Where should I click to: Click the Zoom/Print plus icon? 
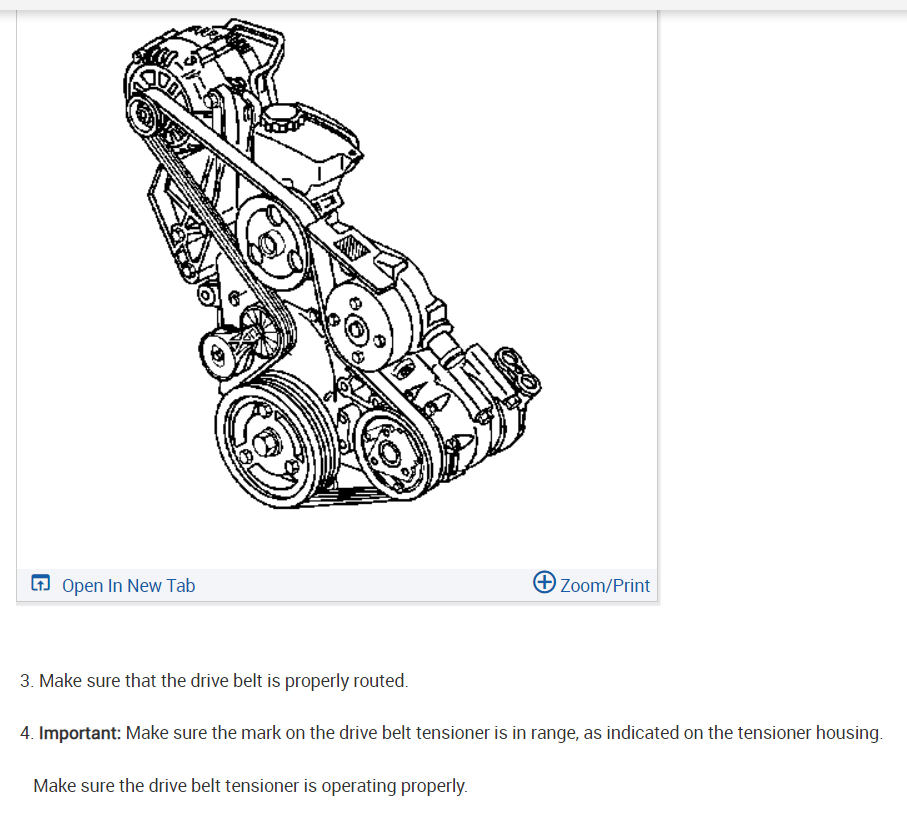click(x=544, y=582)
